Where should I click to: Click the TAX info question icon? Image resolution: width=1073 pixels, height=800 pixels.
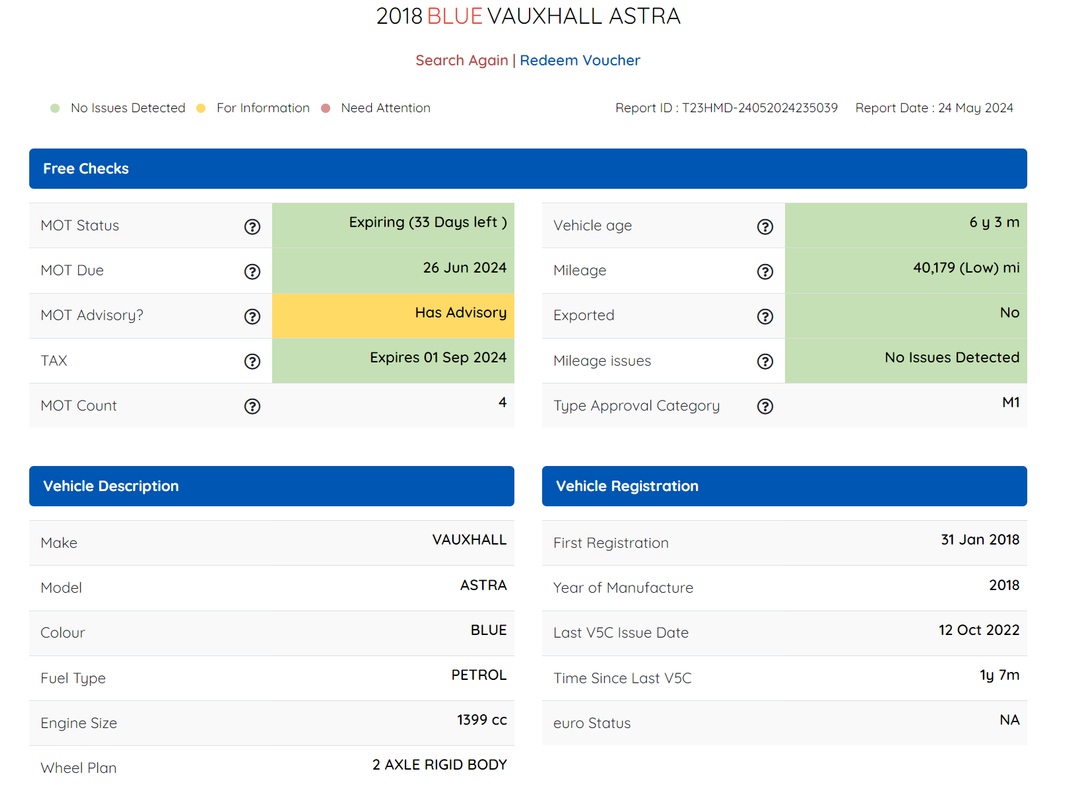(253, 361)
